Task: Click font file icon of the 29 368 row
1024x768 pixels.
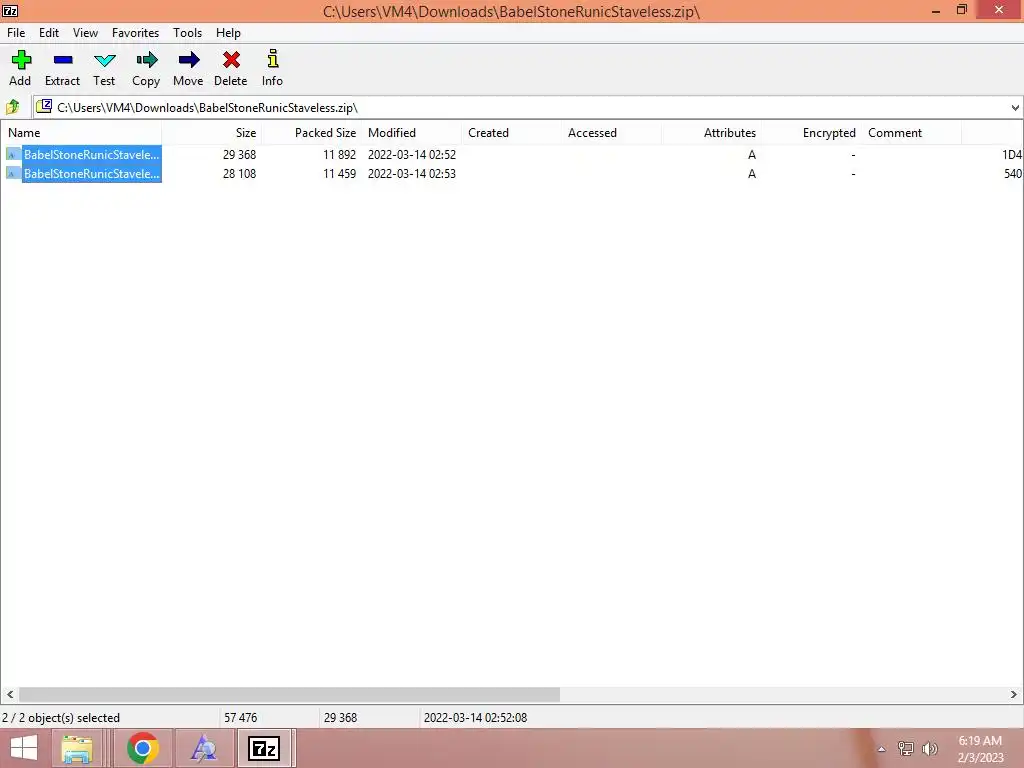Action: (x=12, y=155)
